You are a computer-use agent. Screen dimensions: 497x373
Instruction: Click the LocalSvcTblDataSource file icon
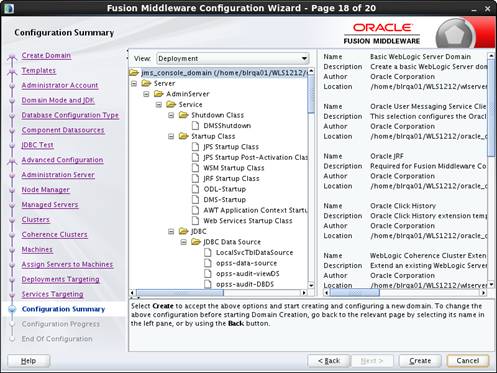click(x=208, y=252)
